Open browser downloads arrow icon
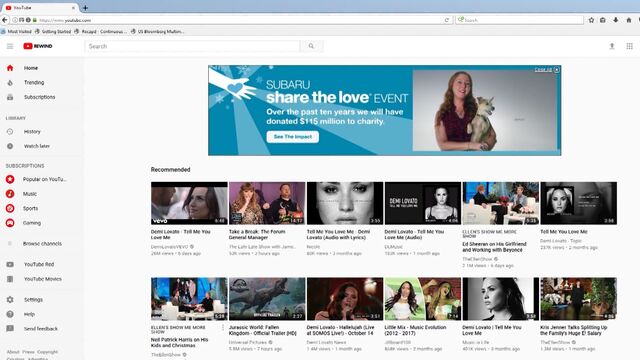 [616, 20]
